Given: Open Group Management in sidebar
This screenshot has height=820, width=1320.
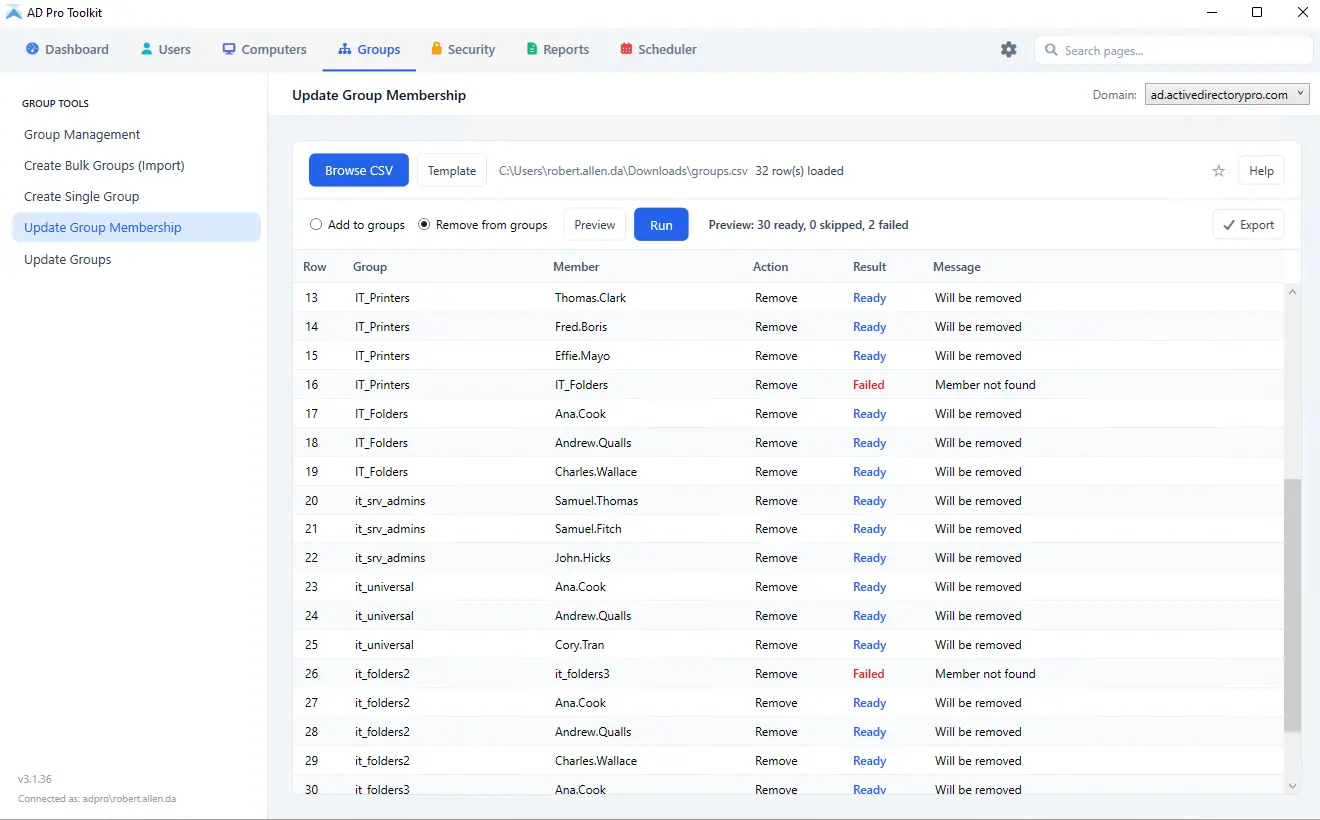Looking at the screenshot, I should [136, 134].
